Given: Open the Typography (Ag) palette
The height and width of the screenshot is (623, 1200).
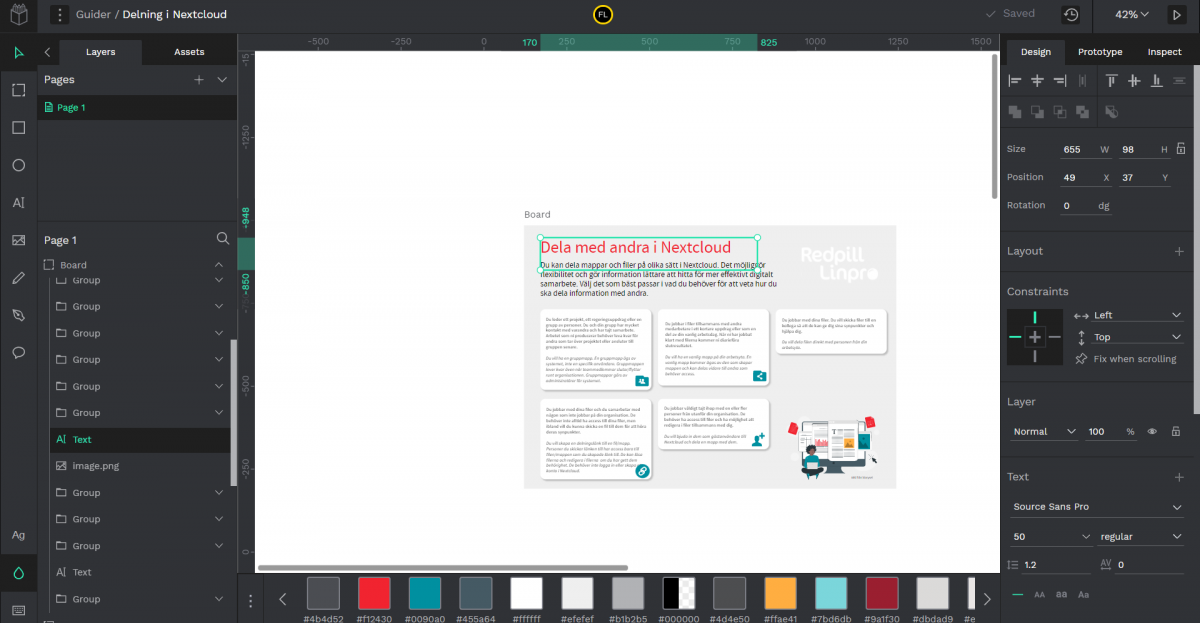Looking at the screenshot, I should point(18,535).
